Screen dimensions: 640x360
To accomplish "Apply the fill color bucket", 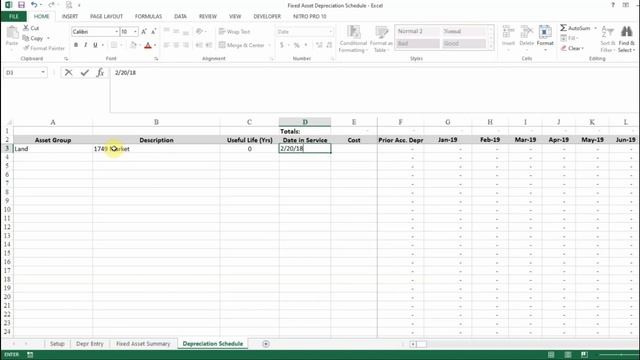I will coord(133,45).
